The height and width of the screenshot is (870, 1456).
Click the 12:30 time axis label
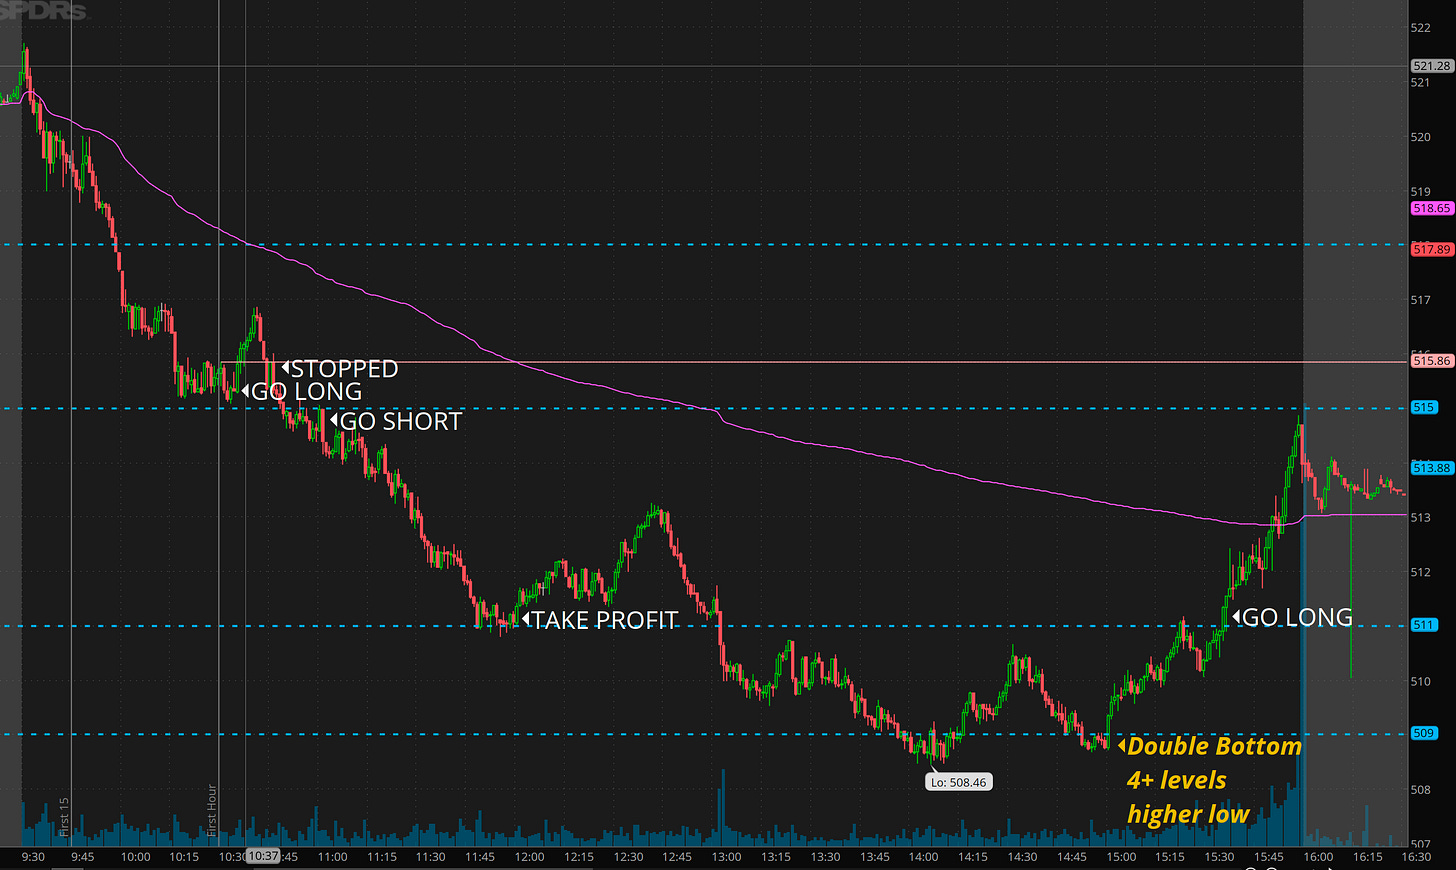(x=628, y=857)
